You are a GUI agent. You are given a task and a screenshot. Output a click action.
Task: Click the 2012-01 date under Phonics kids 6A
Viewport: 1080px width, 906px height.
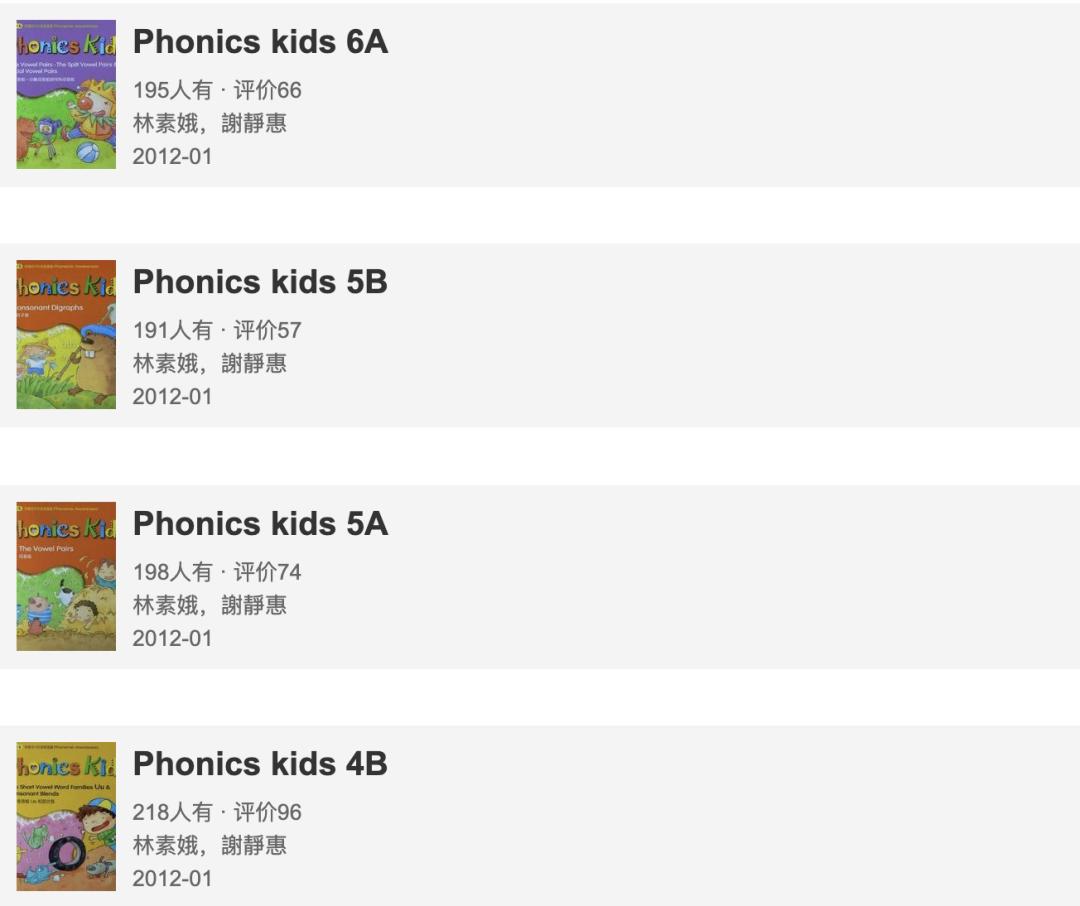173,156
